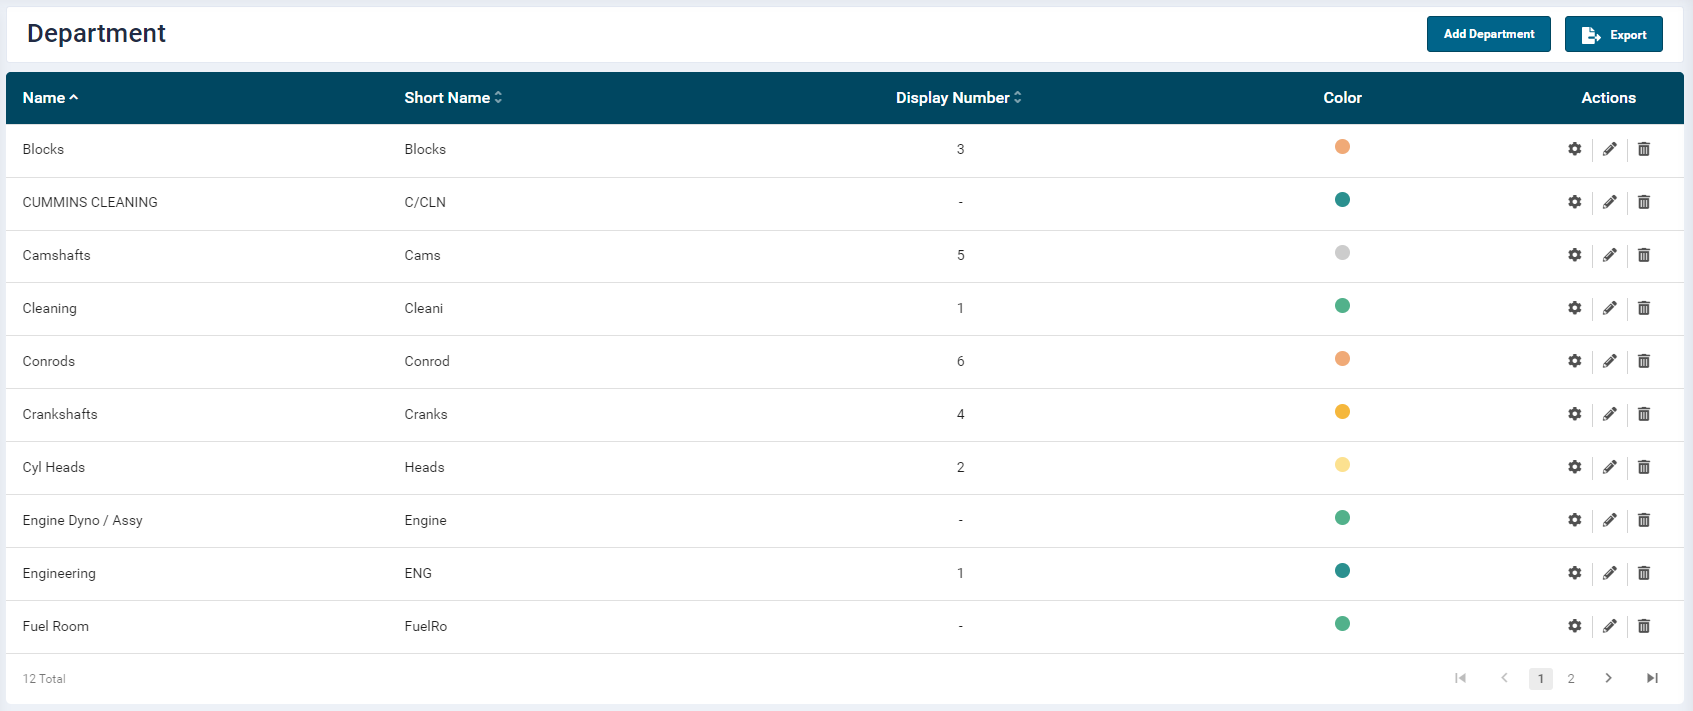
Task: Click pencil icon for Crankshafts row
Action: (1609, 414)
